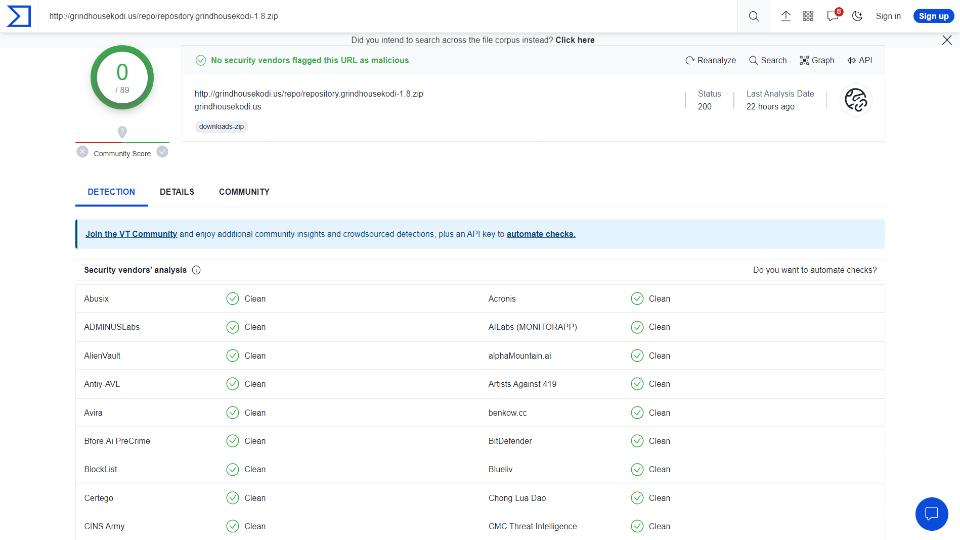Open the notifications icon with badge
The width and height of the screenshot is (960, 540).
tap(833, 15)
